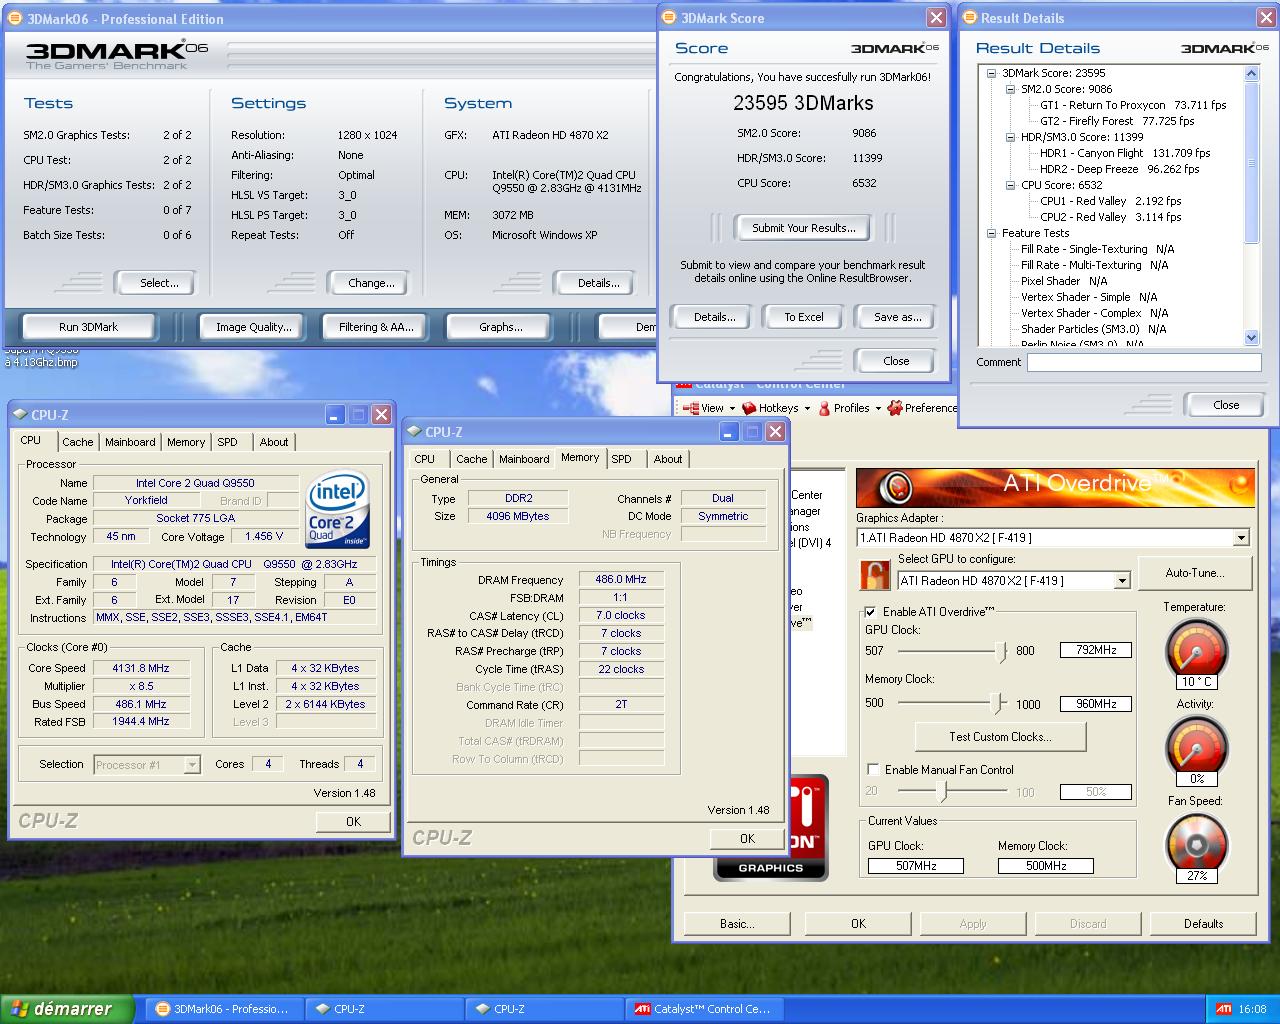Select GT1 - Return To Proxycon result
Viewport: 1280px width, 1024px height.
click(x=1132, y=105)
